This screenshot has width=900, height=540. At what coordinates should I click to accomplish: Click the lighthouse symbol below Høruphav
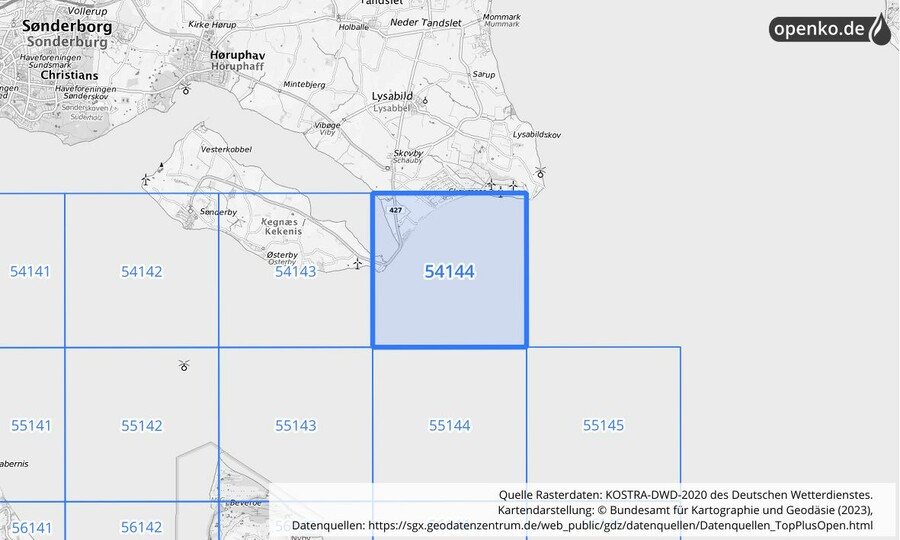[185, 88]
